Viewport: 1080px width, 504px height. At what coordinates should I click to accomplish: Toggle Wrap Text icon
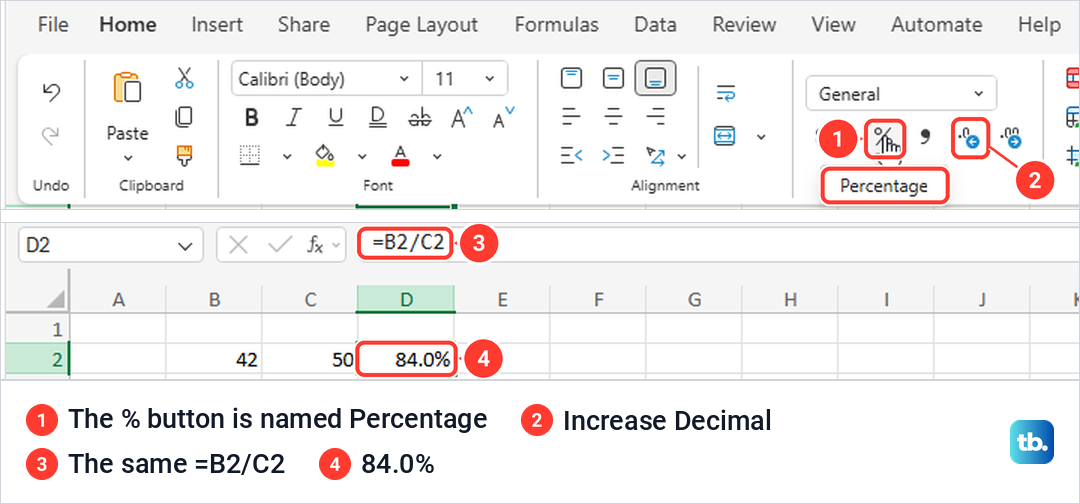click(725, 92)
